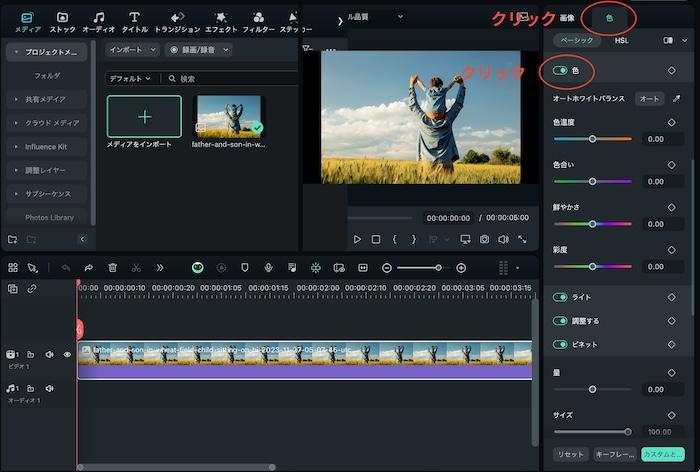Open the インポート (Import) dropdown
The image size is (700, 472).
(x=132, y=49)
